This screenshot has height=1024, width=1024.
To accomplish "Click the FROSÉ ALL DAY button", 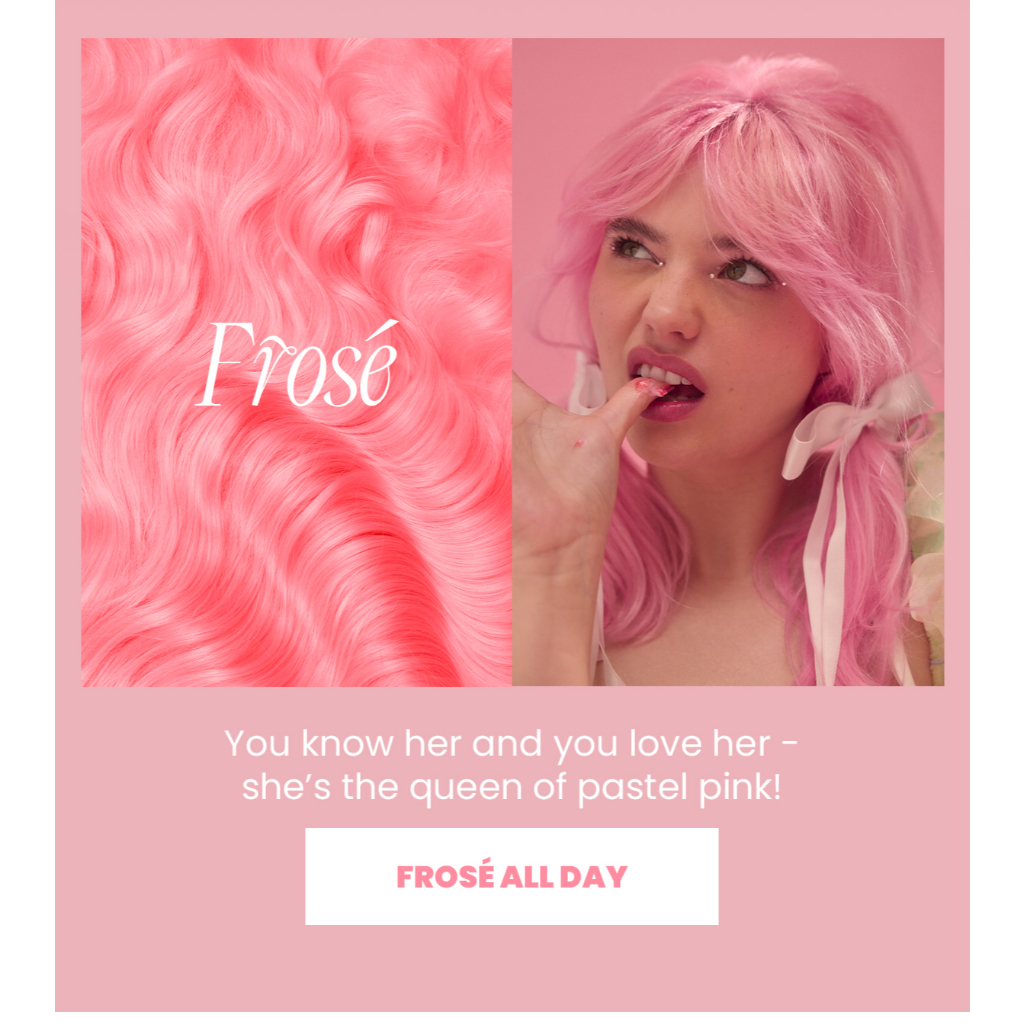I will pyautogui.click(x=511, y=876).
